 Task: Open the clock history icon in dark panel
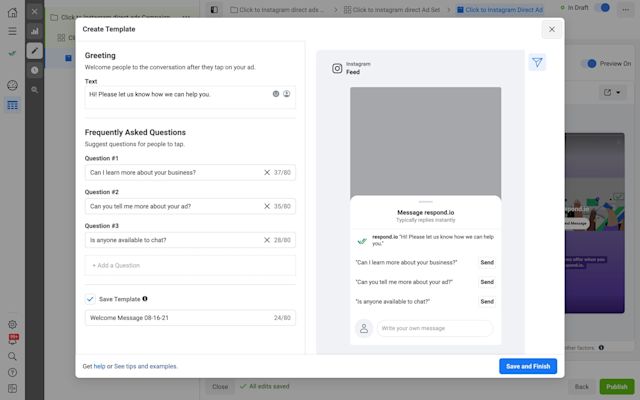tap(34, 70)
